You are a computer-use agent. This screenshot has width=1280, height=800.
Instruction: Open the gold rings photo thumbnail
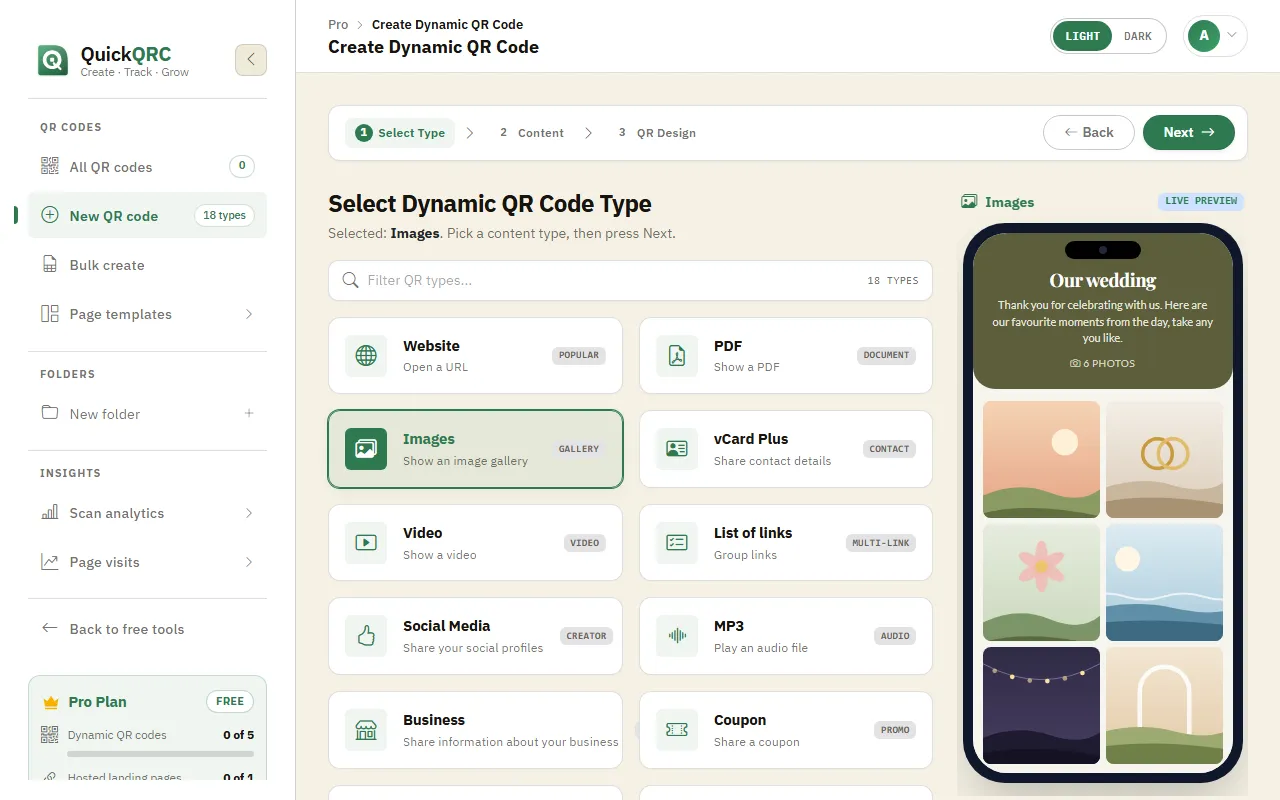click(1164, 460)
